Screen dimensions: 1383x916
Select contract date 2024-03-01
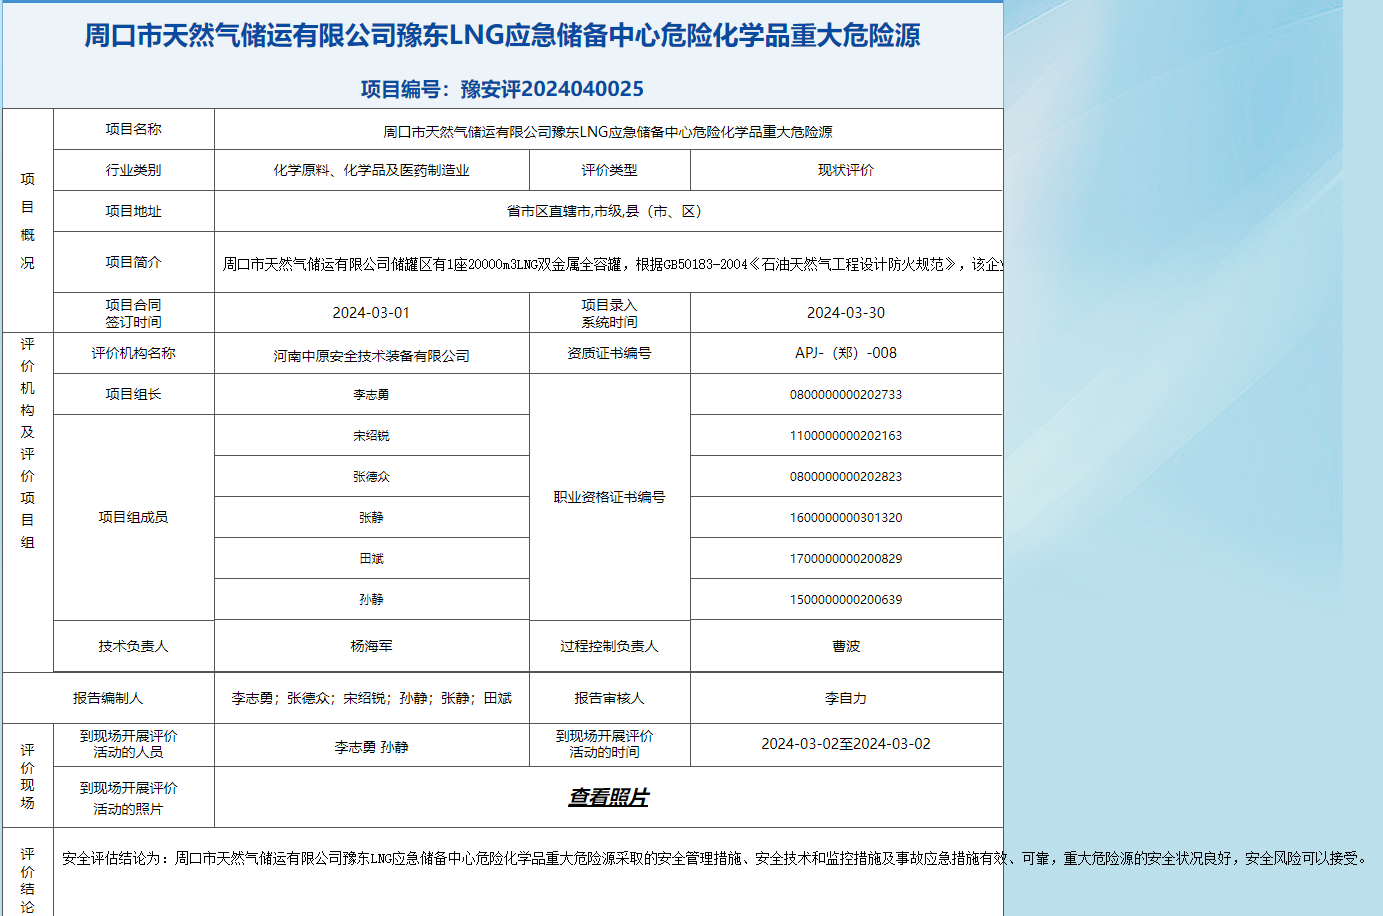click(371, 313)
